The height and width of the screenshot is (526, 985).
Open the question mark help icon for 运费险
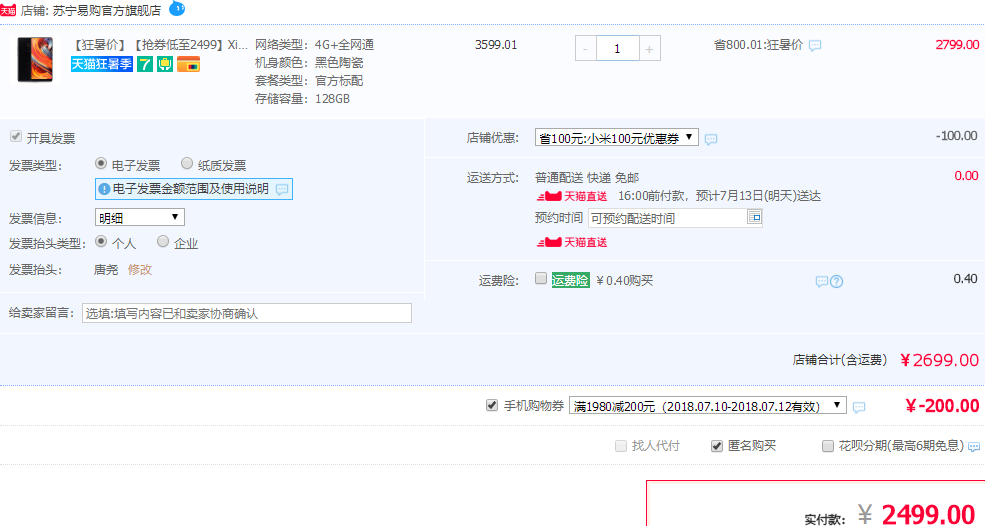pyautogui.click(x=836, y=282)
